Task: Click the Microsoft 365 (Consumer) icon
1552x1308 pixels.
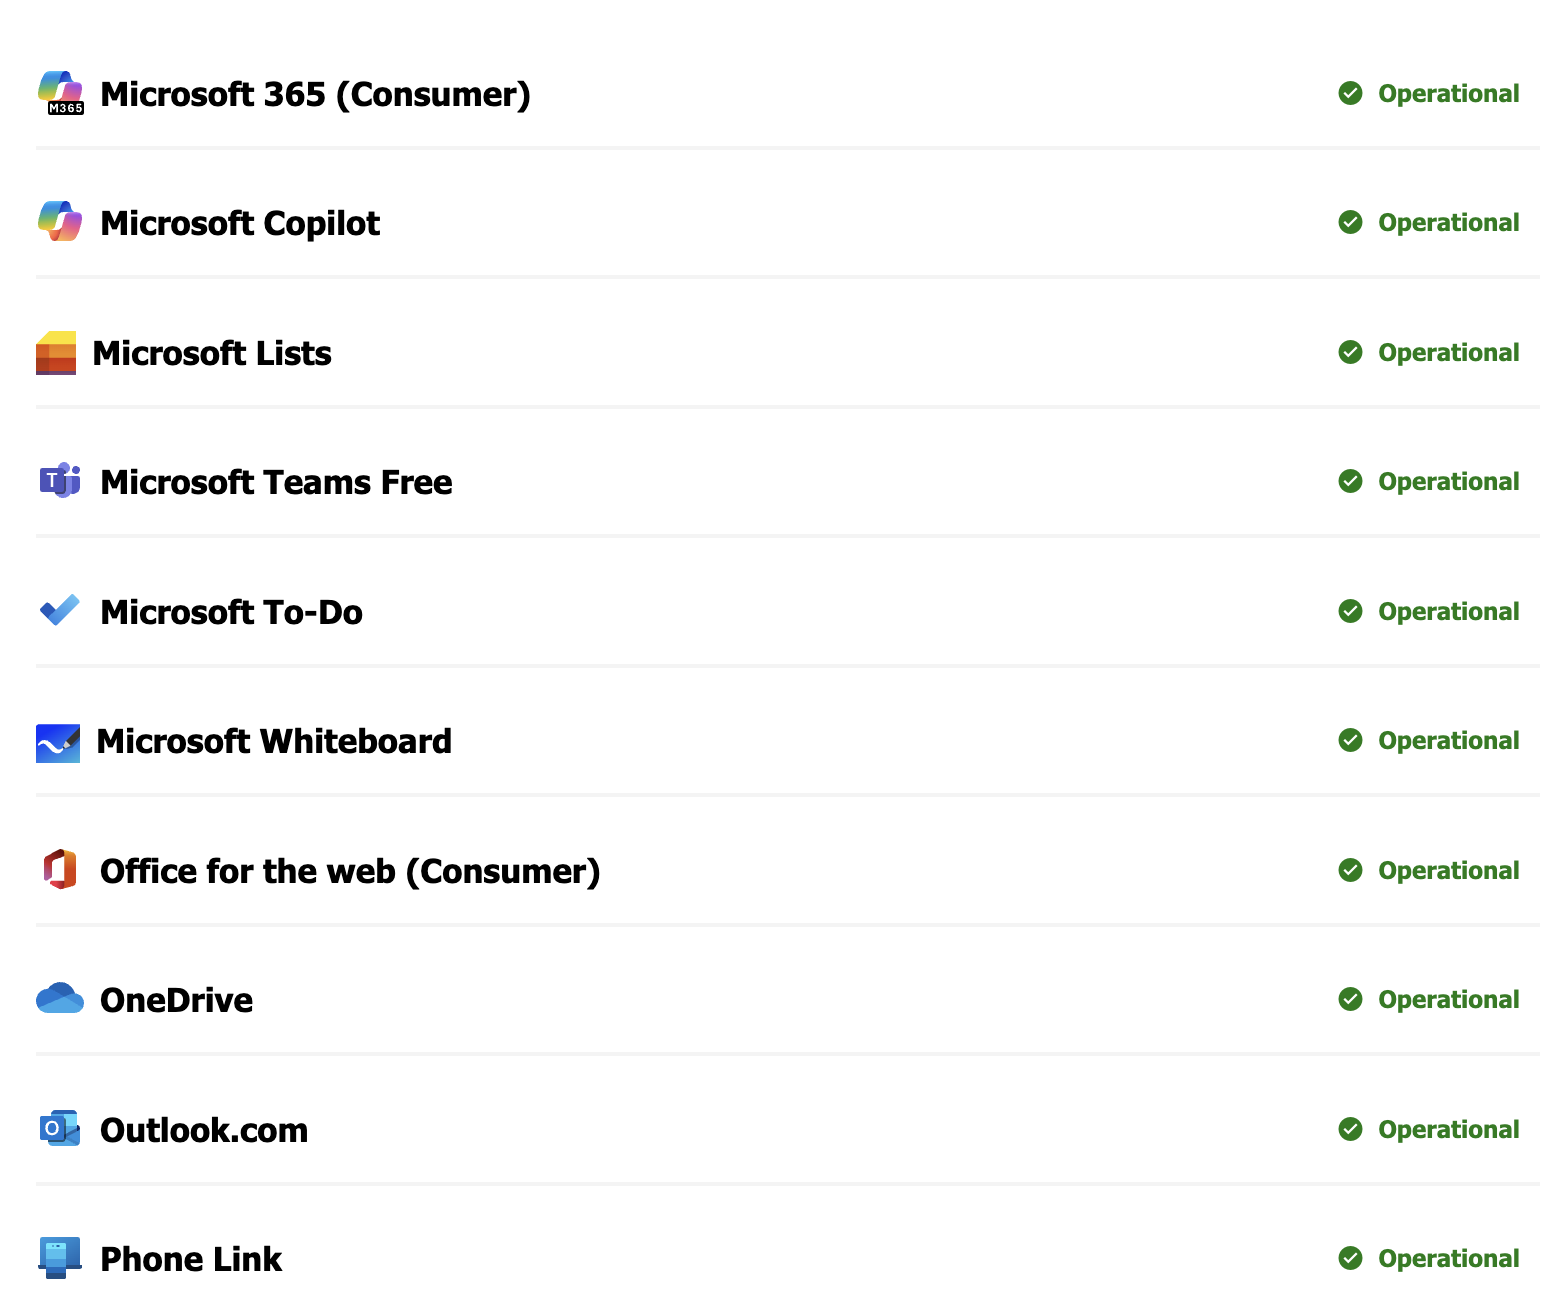Action: [60, 93]
